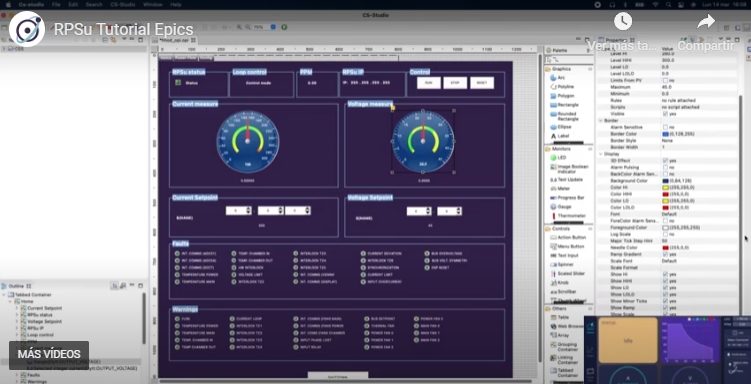Toggle the Alarm Pulsing checkbox
Image resolution: width=751 pixels, height=384 pixels.
(x=665, y=168)
